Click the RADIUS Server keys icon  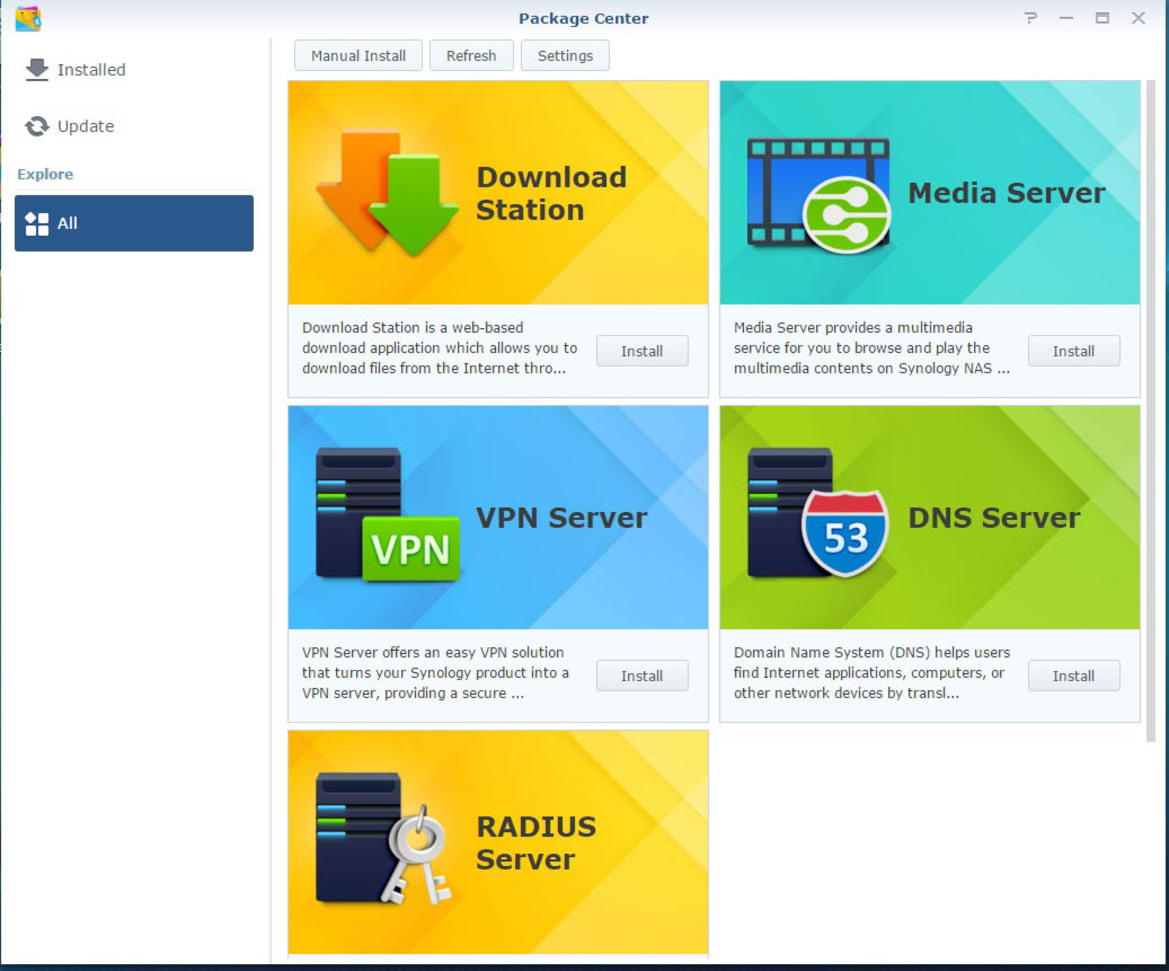coord(384,839)
